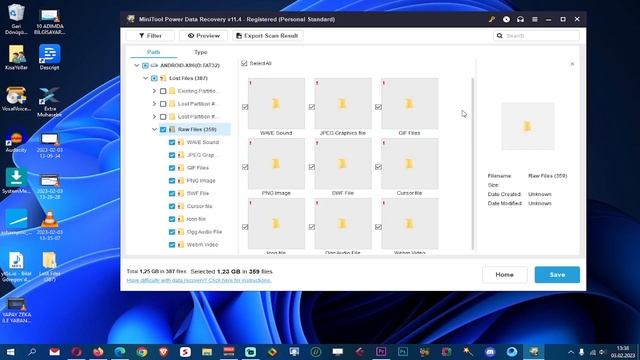The image size is (640, 360).
Task: Check the second Lost Partition checkbox
Action: point(163,116)
